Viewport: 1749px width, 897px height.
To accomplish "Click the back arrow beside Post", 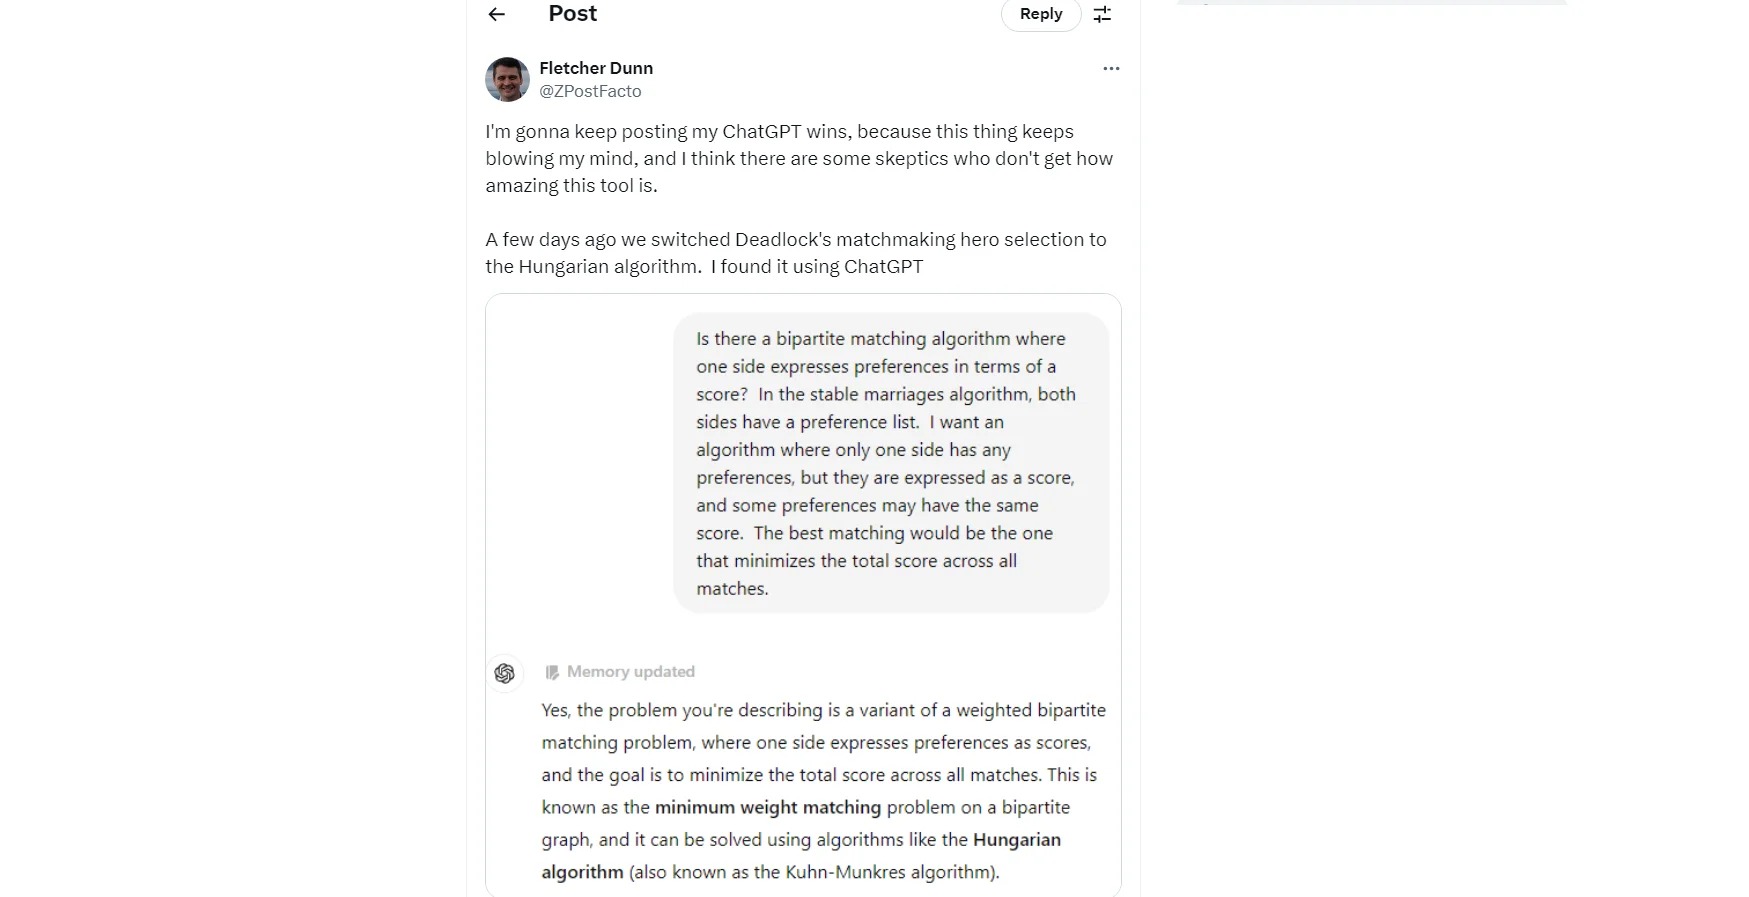I will [496, 14].
